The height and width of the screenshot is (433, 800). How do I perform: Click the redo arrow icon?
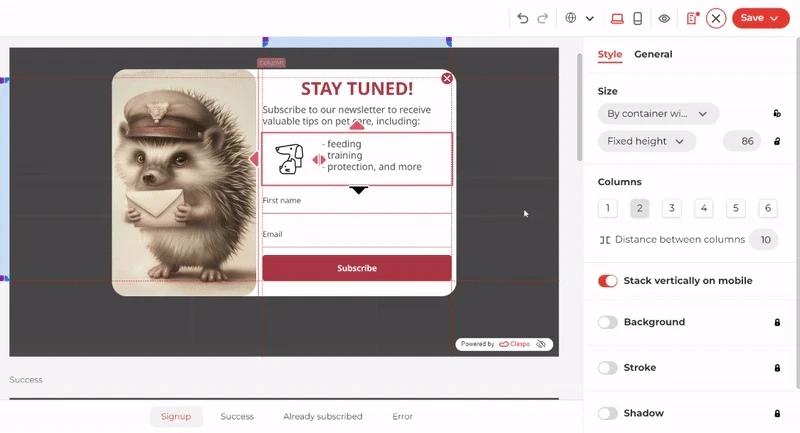click(x=542, y=18)
